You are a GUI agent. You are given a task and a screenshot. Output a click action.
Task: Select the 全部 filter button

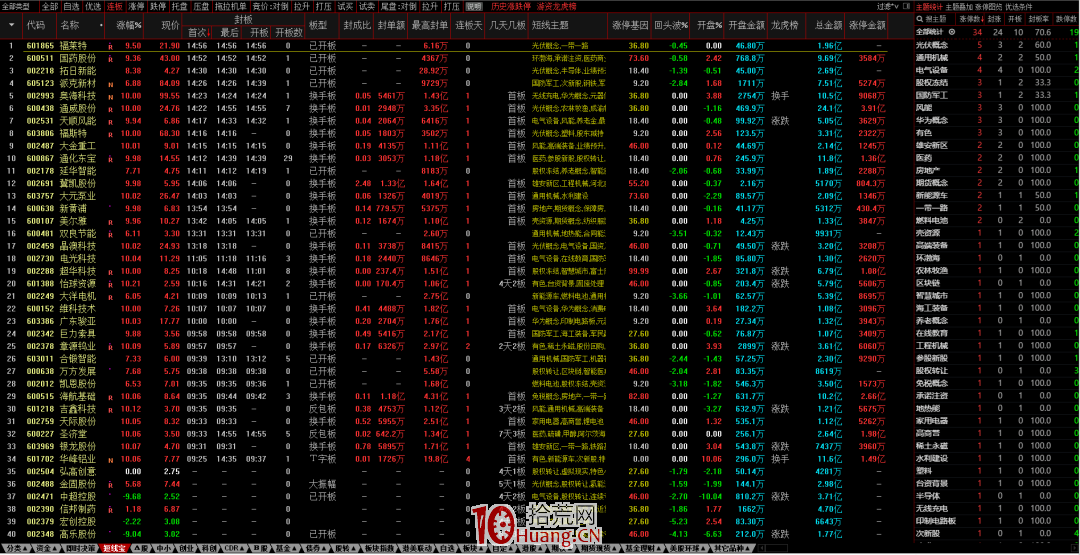(x=50, y=6)
